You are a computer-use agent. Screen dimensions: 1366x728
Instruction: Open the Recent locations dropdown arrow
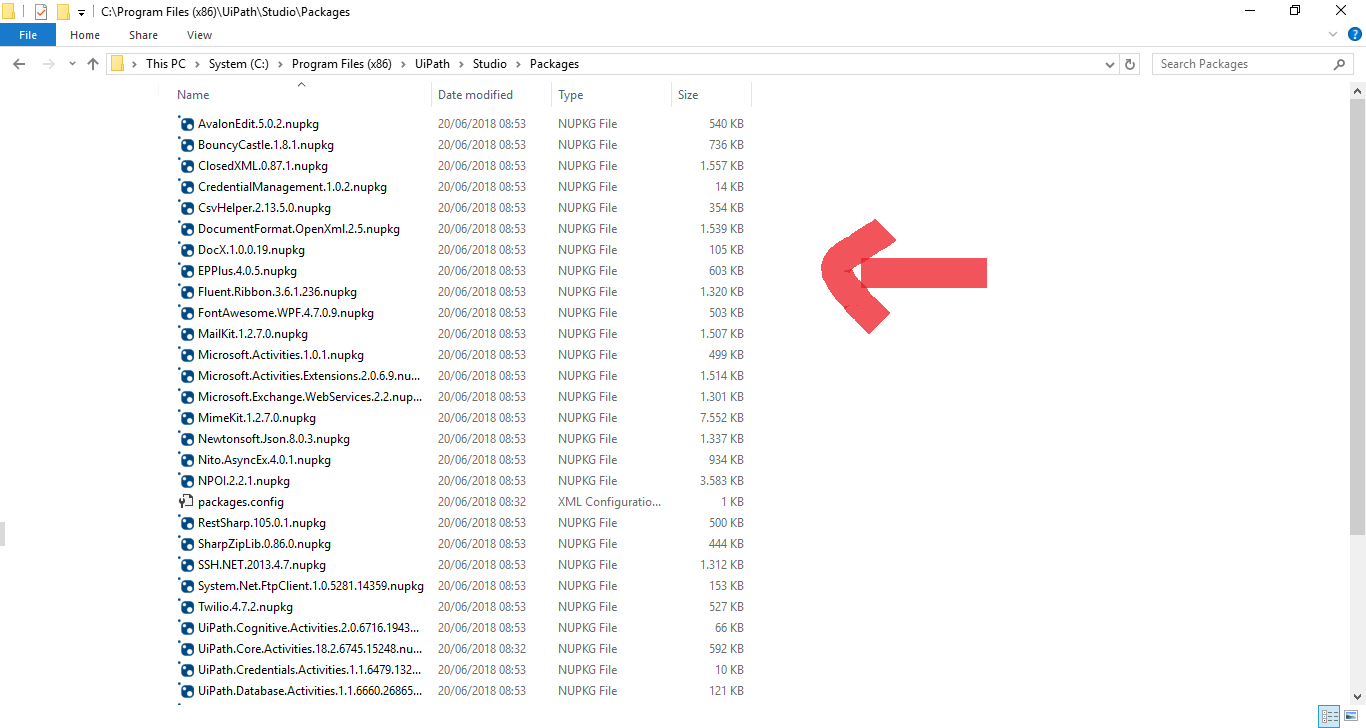pos(72,64)
